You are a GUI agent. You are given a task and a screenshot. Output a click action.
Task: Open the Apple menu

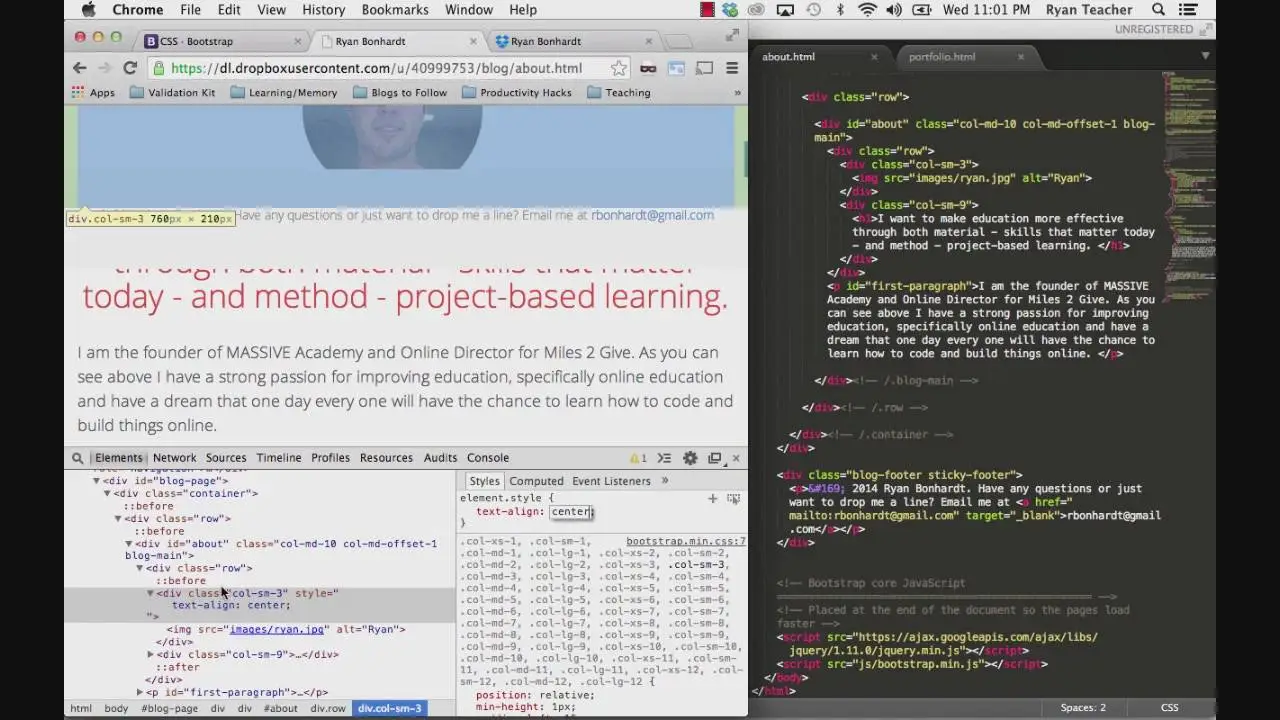pos(88,10)
